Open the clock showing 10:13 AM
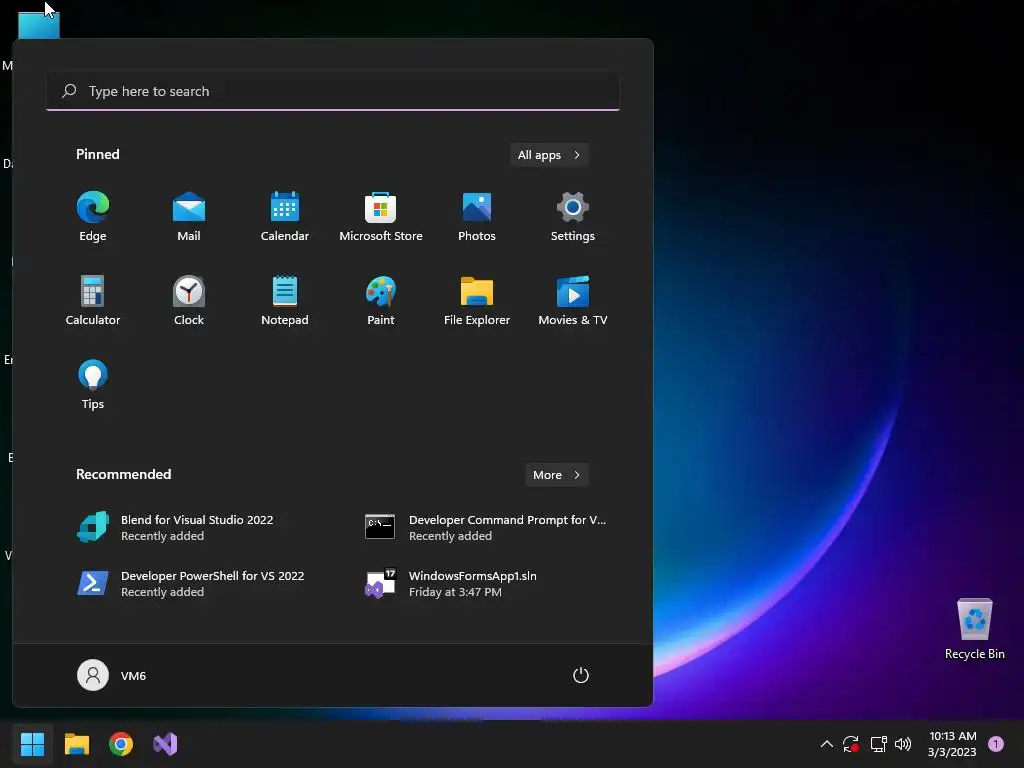This screenshot has width=1024, height=768. [952, 744]
